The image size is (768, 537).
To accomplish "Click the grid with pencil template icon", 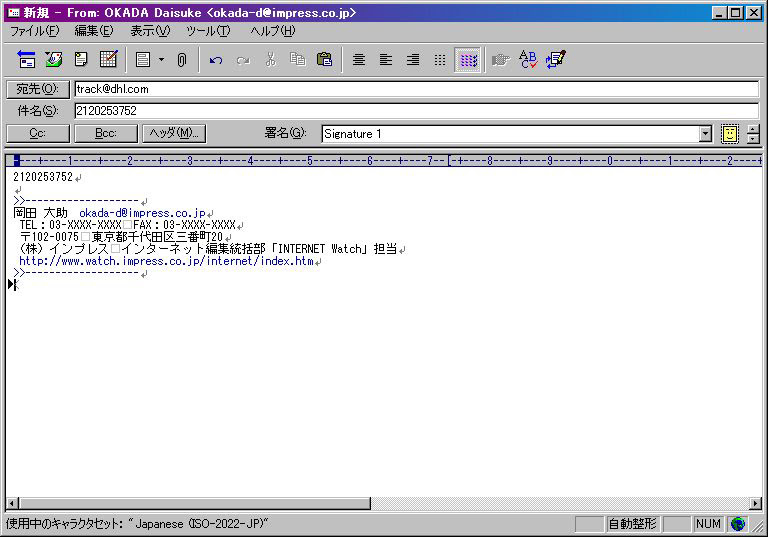I will click(x=108, y=60).
